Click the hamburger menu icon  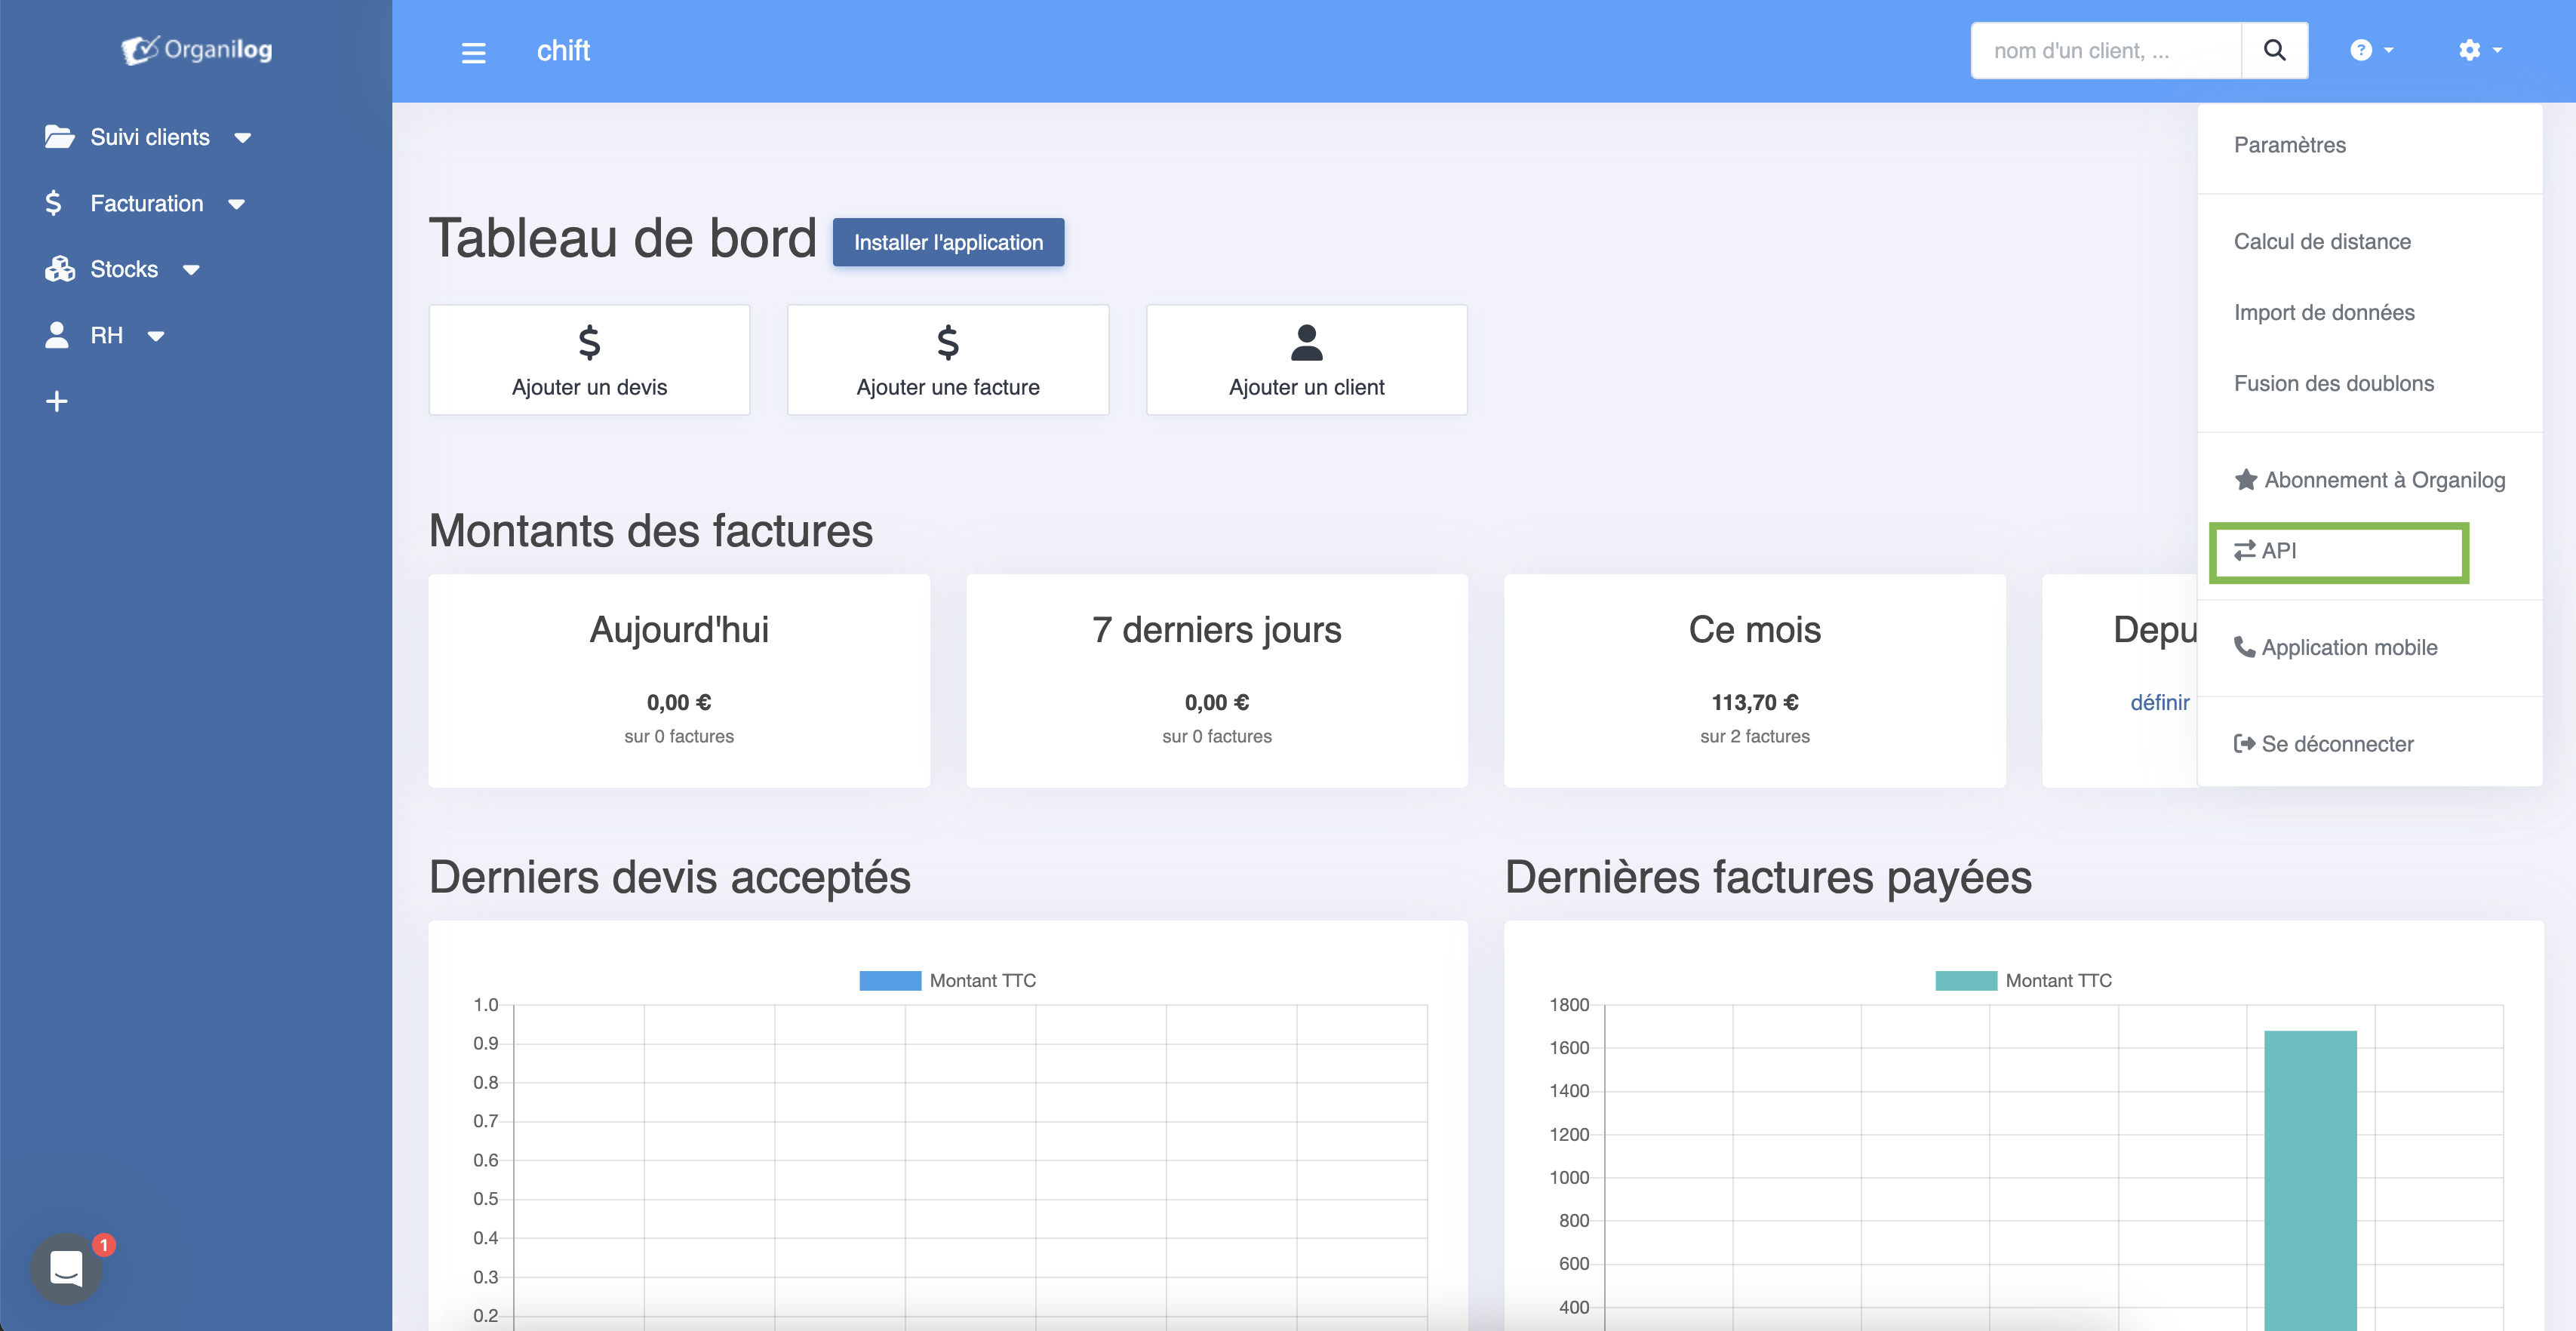point(473,52)
